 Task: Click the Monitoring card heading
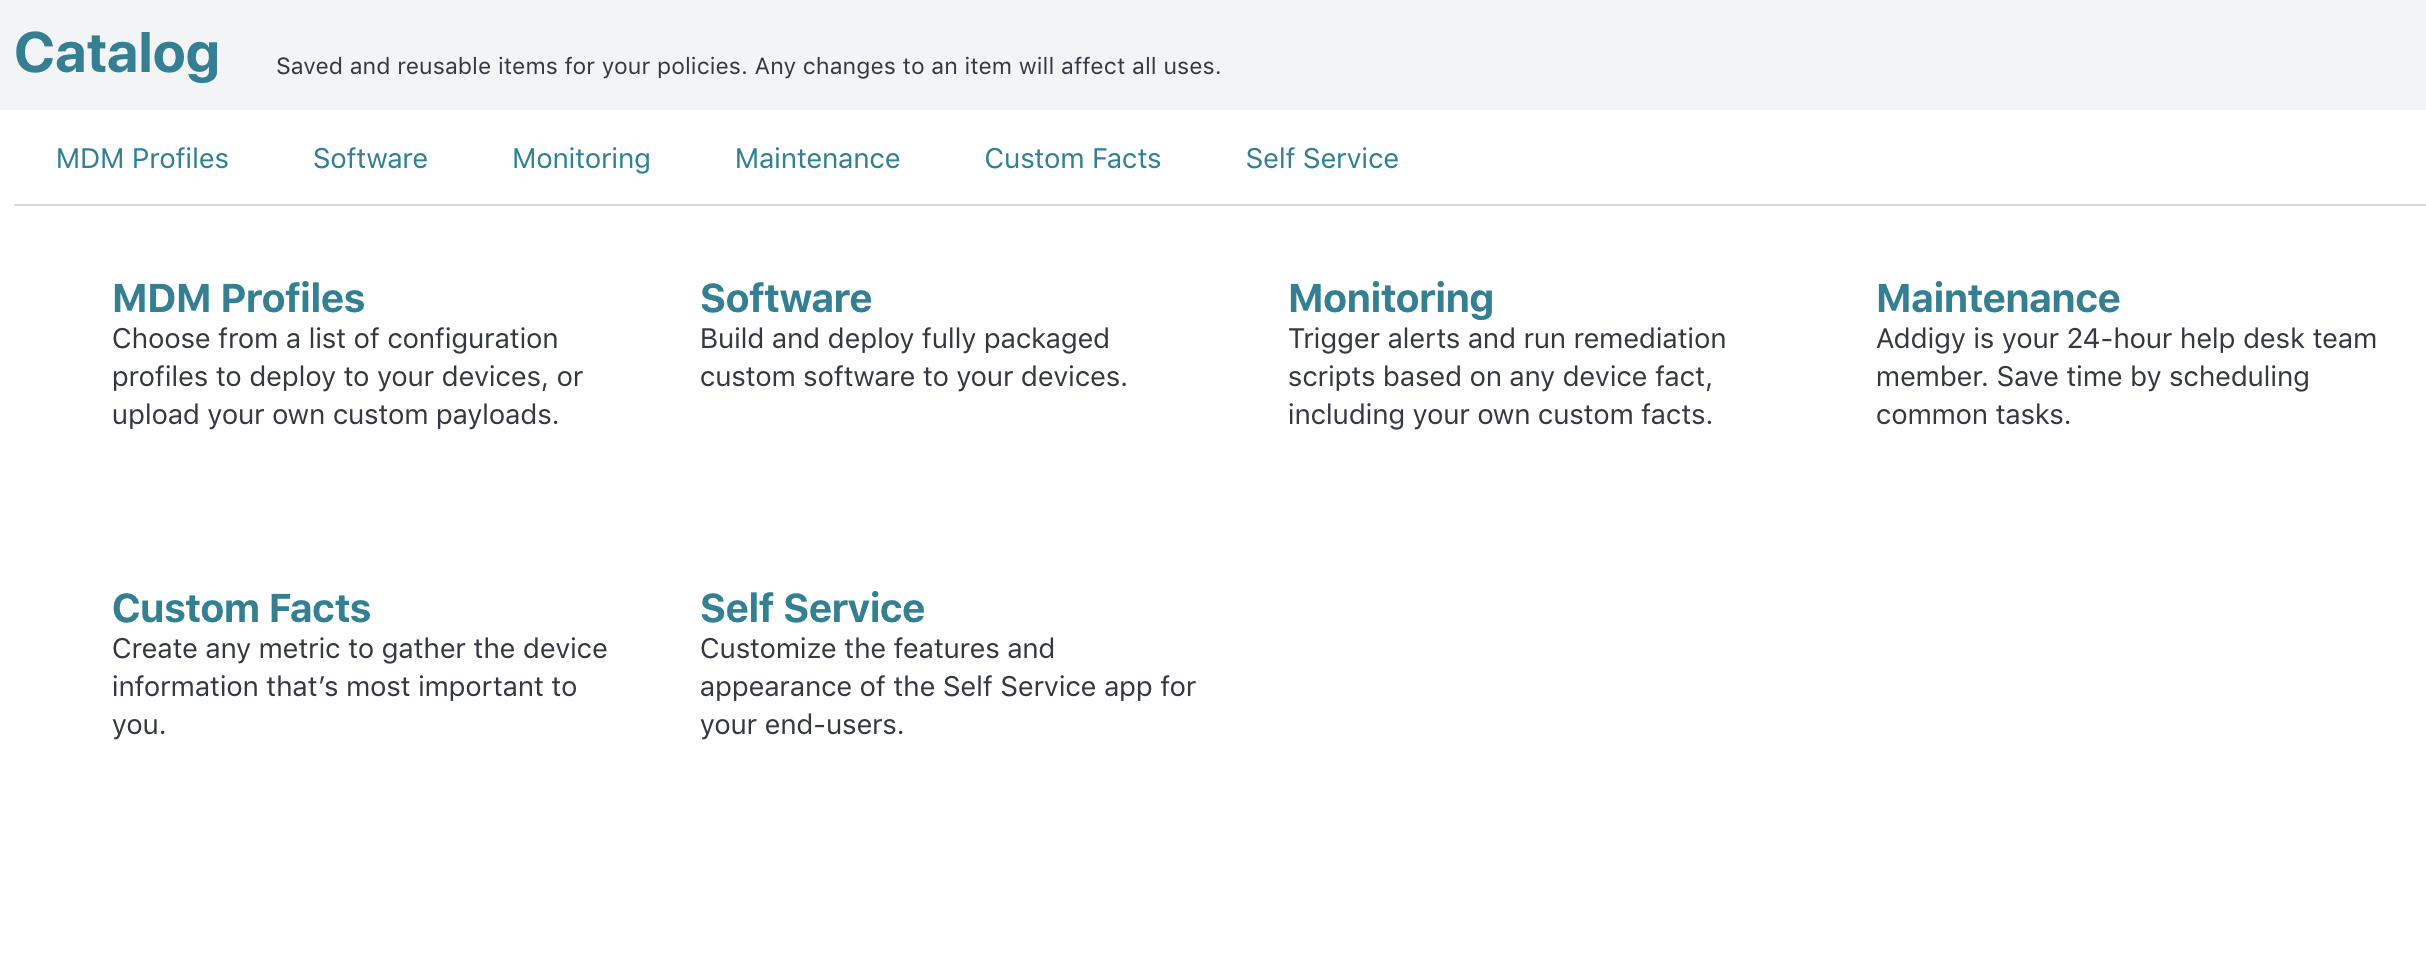[x=1390, y=298]
